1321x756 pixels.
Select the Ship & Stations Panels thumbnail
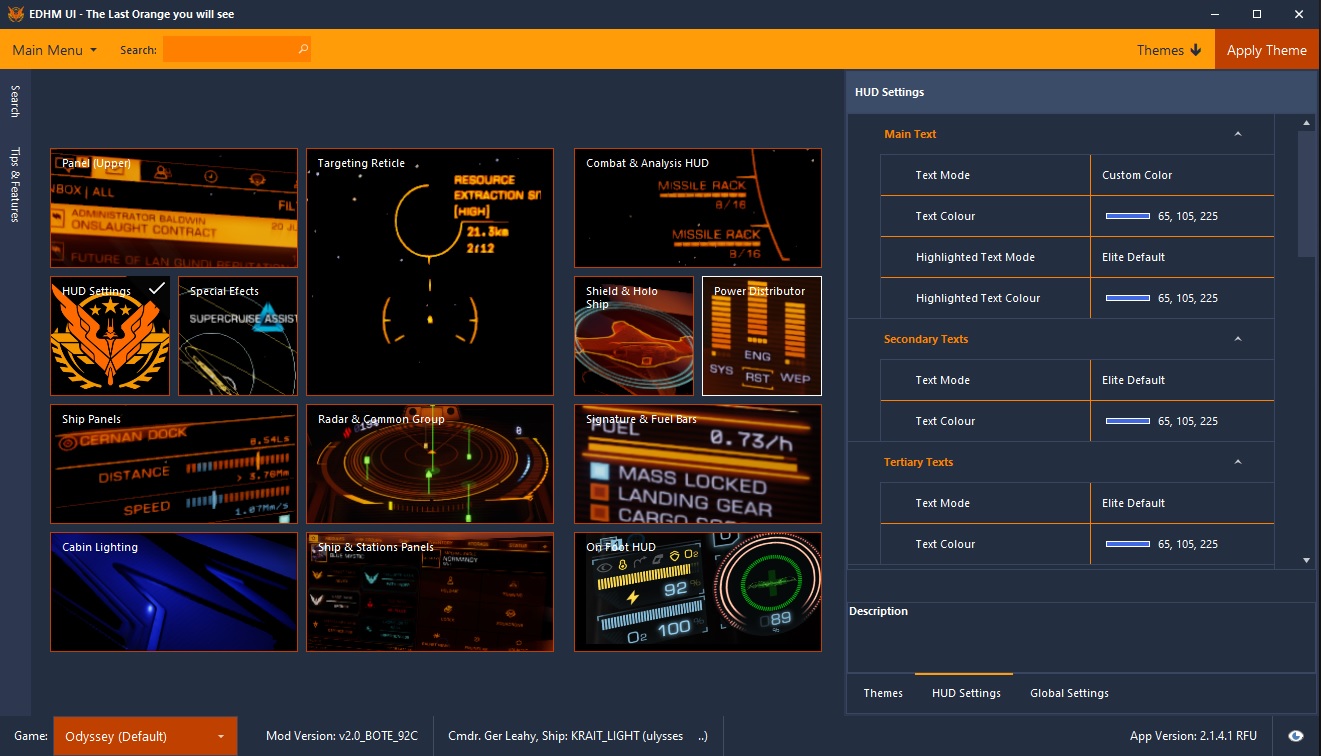(430, 592)
